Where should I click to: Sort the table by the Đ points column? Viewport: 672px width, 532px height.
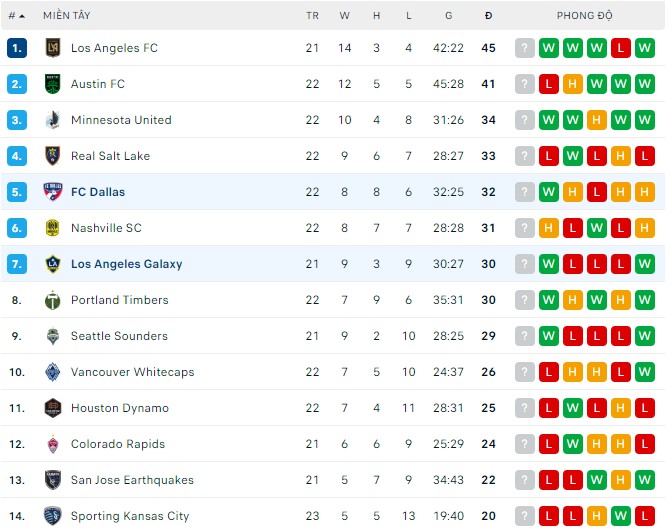[x=488, y=16]
